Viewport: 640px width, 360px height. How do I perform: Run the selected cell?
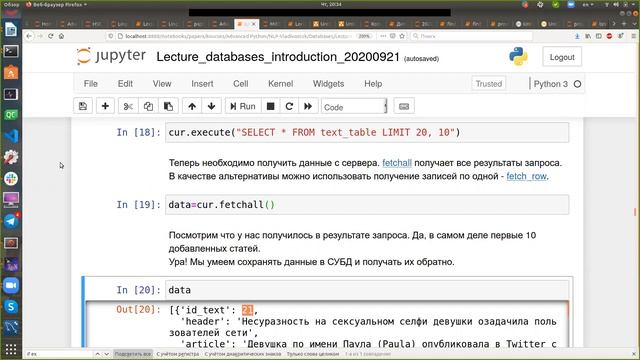point(243,106)
